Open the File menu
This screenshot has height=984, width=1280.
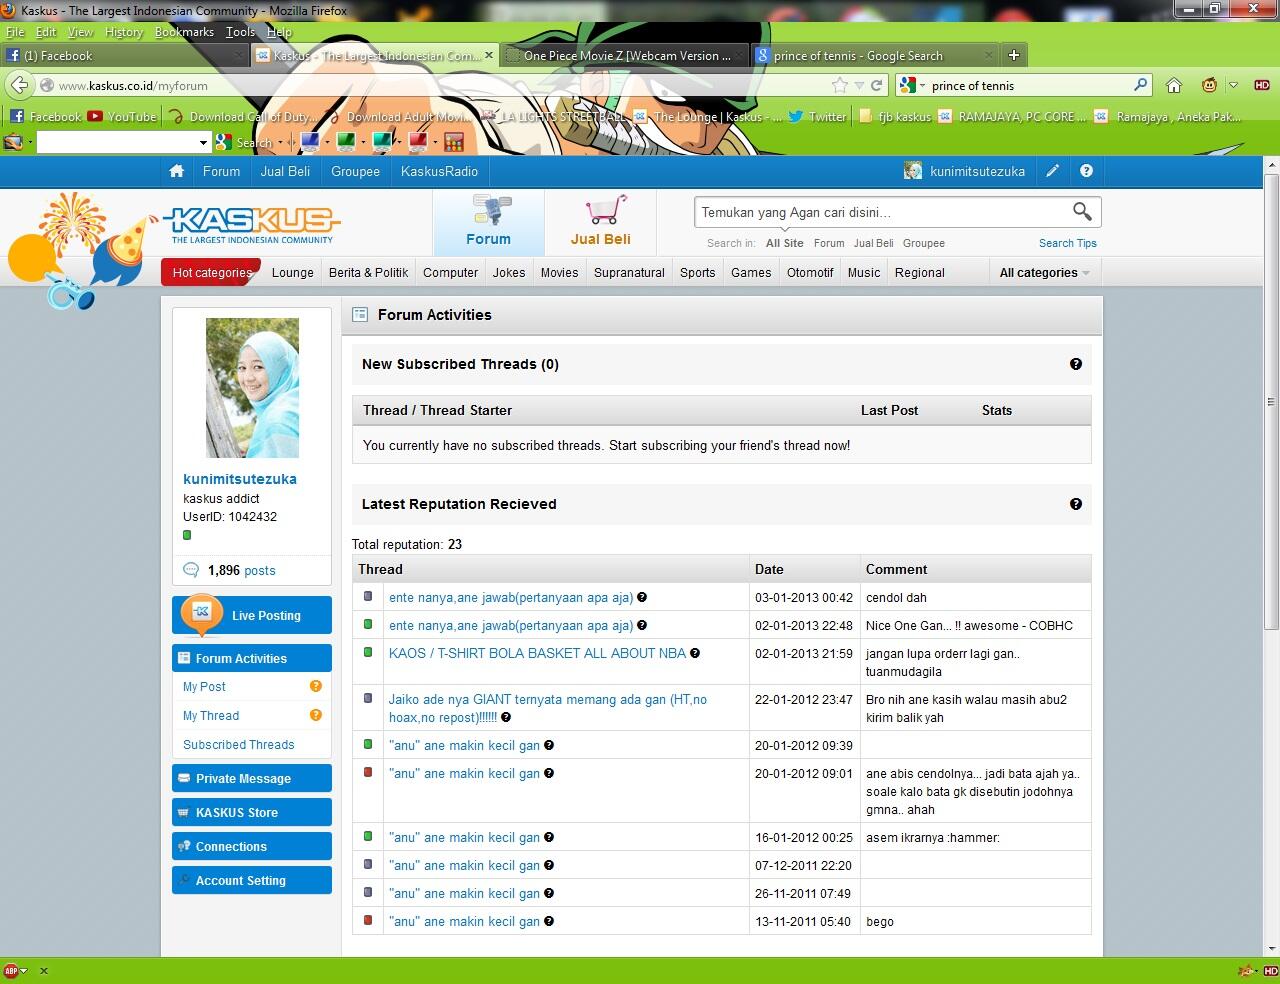16,32
